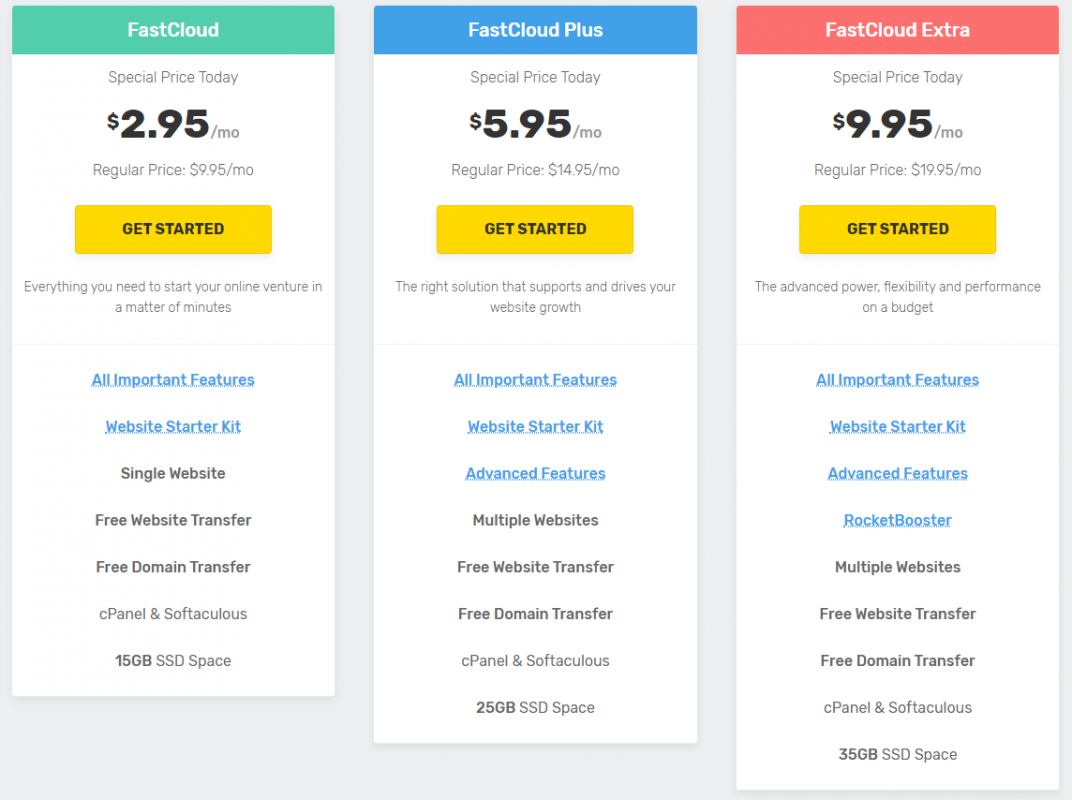The height and width of the screenshot is (800, 1072).
Task: Click 'Regular Price: $19.95/mo' text
Action: pyautogui.click(x=898, y=170)
